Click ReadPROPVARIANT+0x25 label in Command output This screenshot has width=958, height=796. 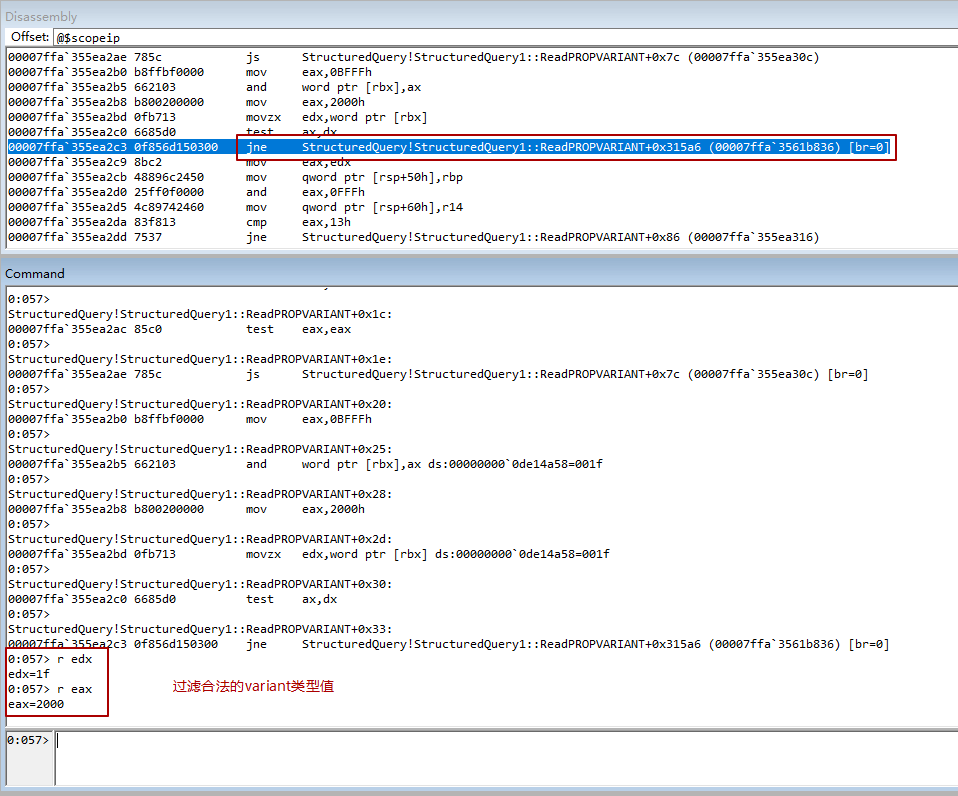click(x=200, y=449)
